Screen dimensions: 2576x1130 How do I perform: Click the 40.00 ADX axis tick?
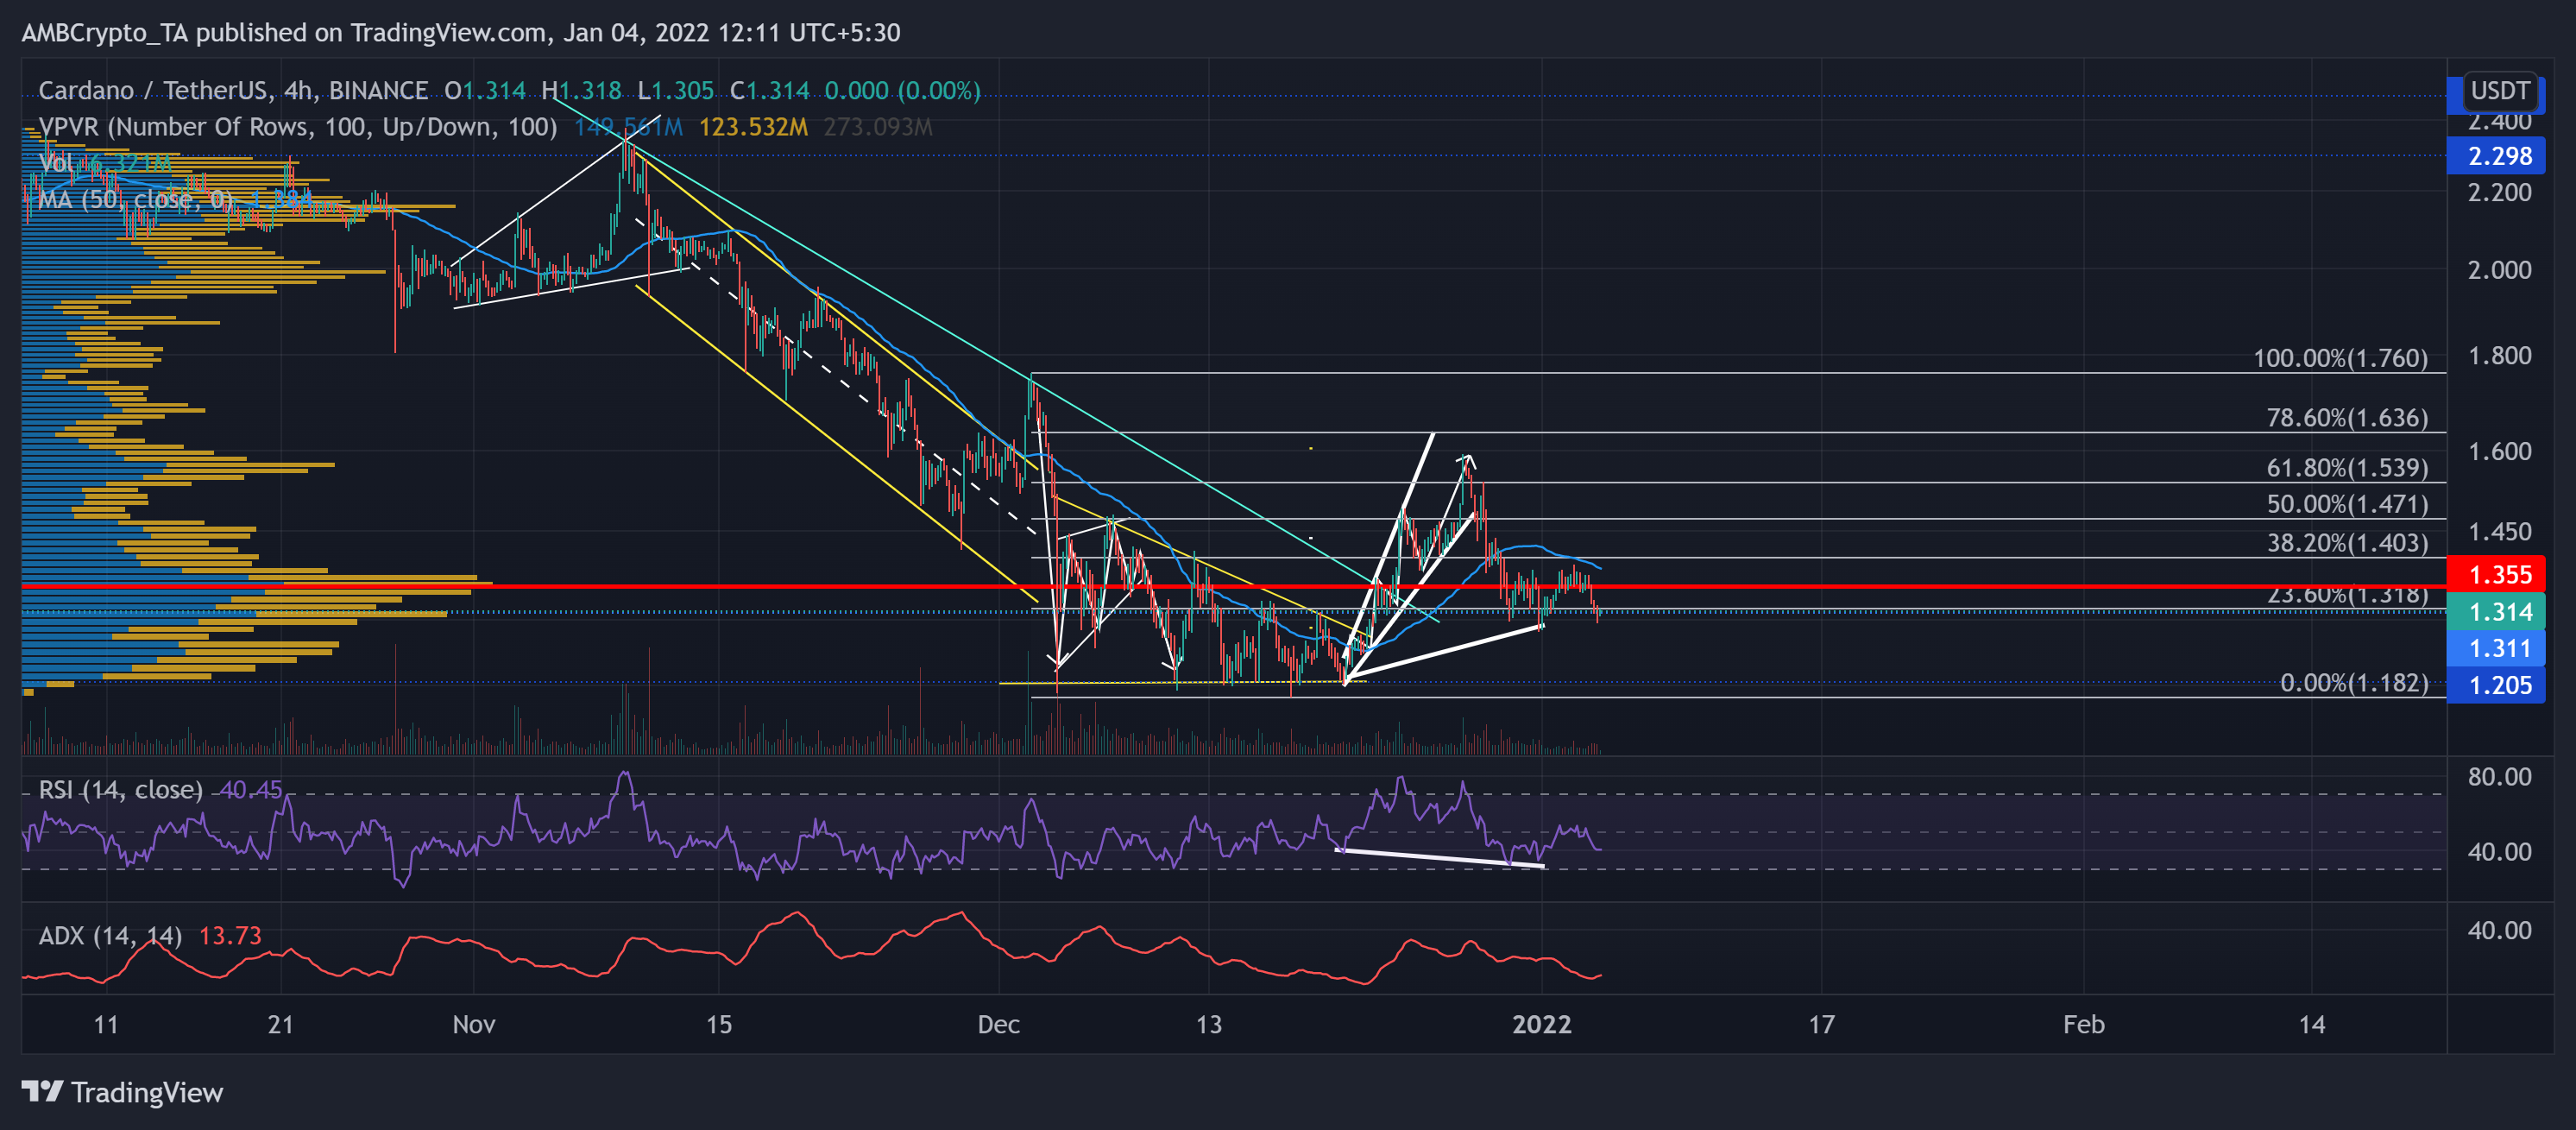(x=2499, y=931)
